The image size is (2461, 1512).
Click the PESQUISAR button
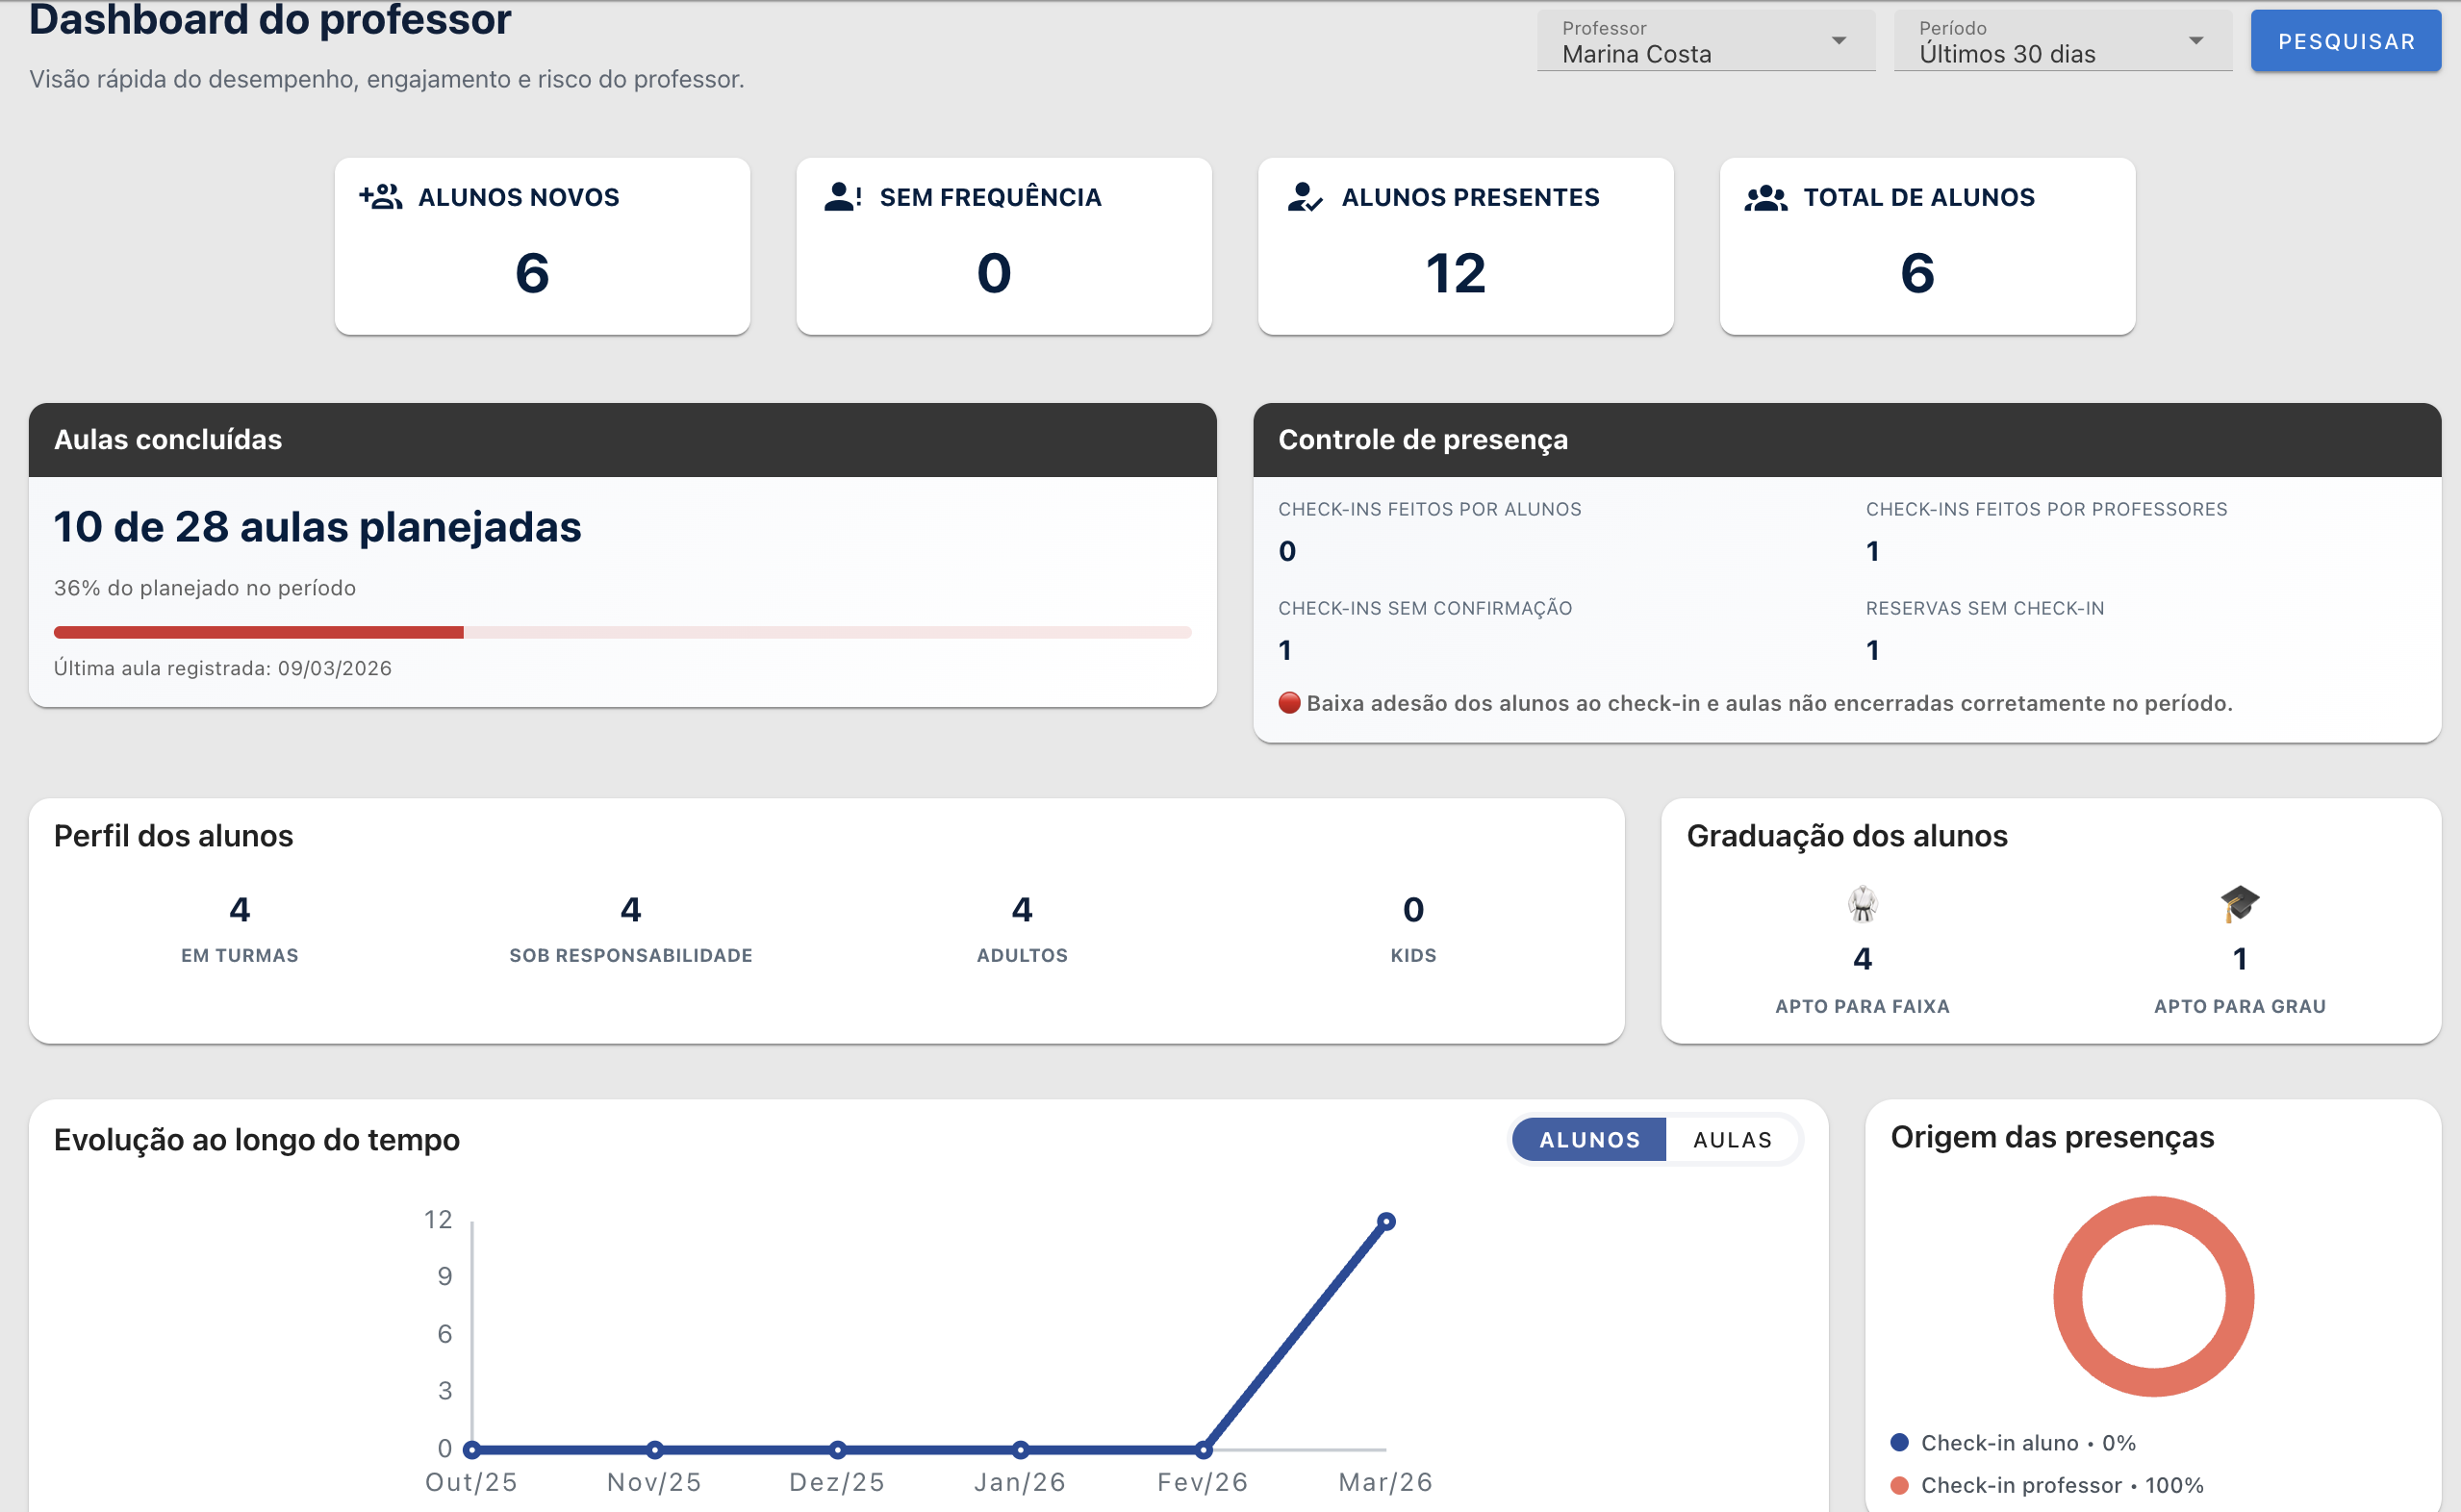[2345, 41]
